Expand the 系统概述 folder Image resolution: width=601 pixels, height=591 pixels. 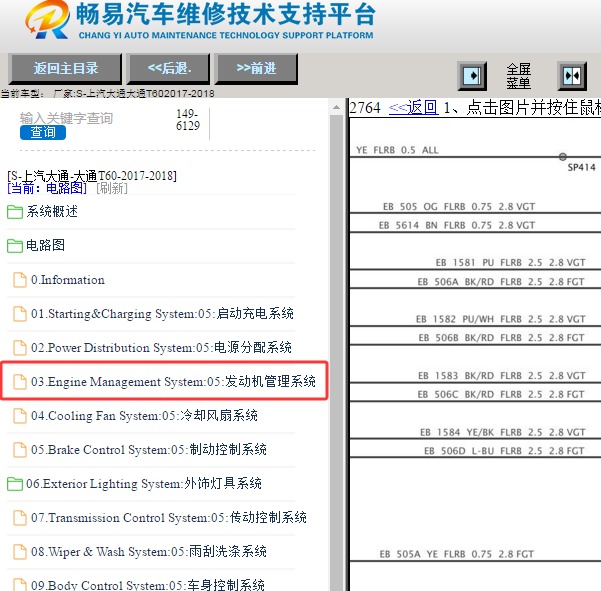pos(52,212)
